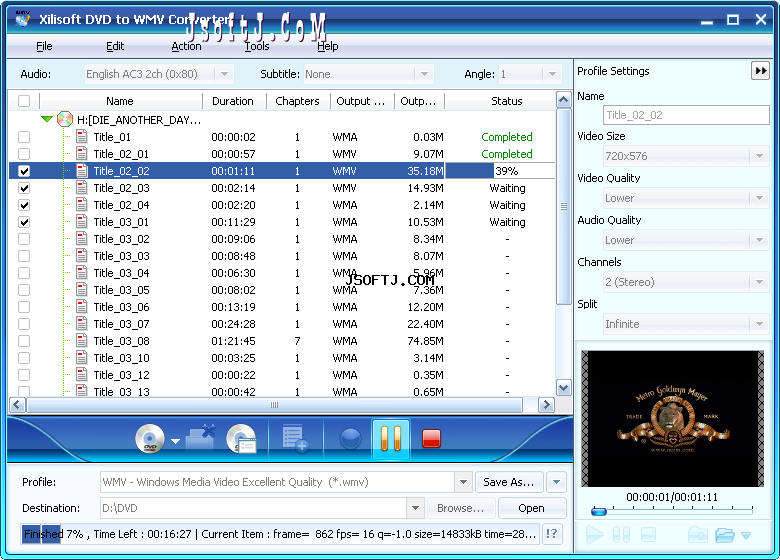Open the Action menu

click(x=187, y=46)
